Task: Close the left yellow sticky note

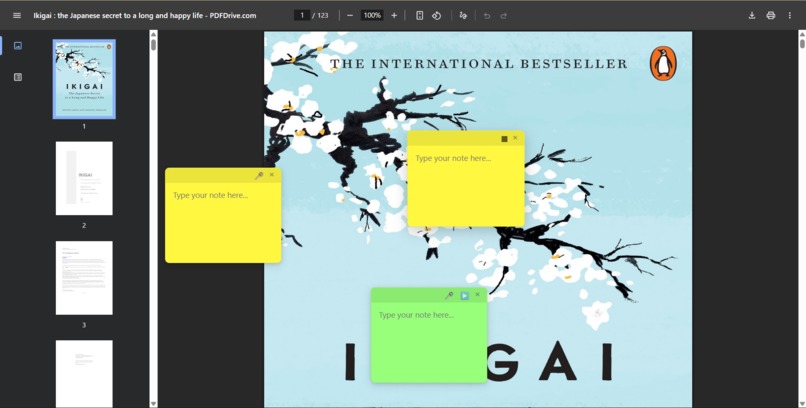Action: tap(272, 175)
